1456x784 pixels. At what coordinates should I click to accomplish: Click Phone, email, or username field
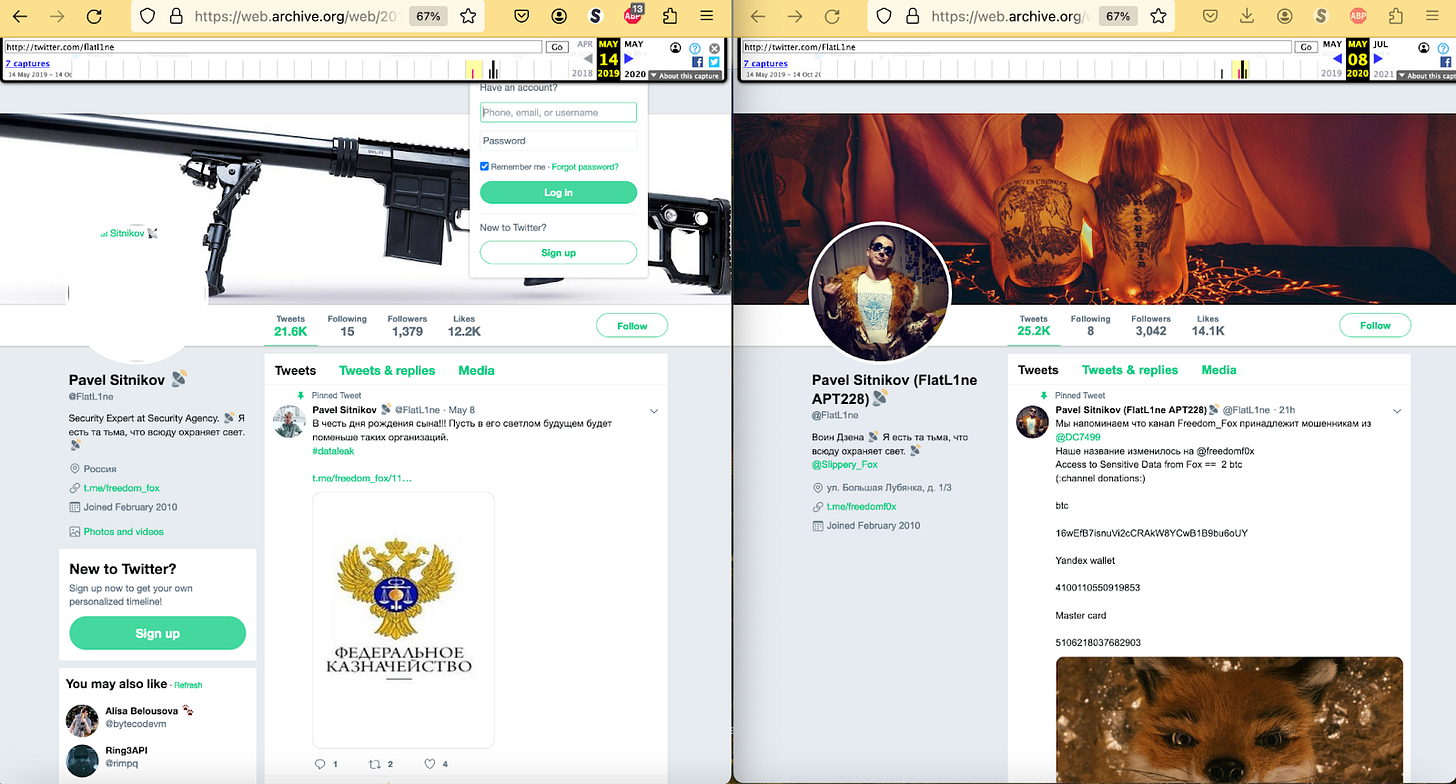558,113
